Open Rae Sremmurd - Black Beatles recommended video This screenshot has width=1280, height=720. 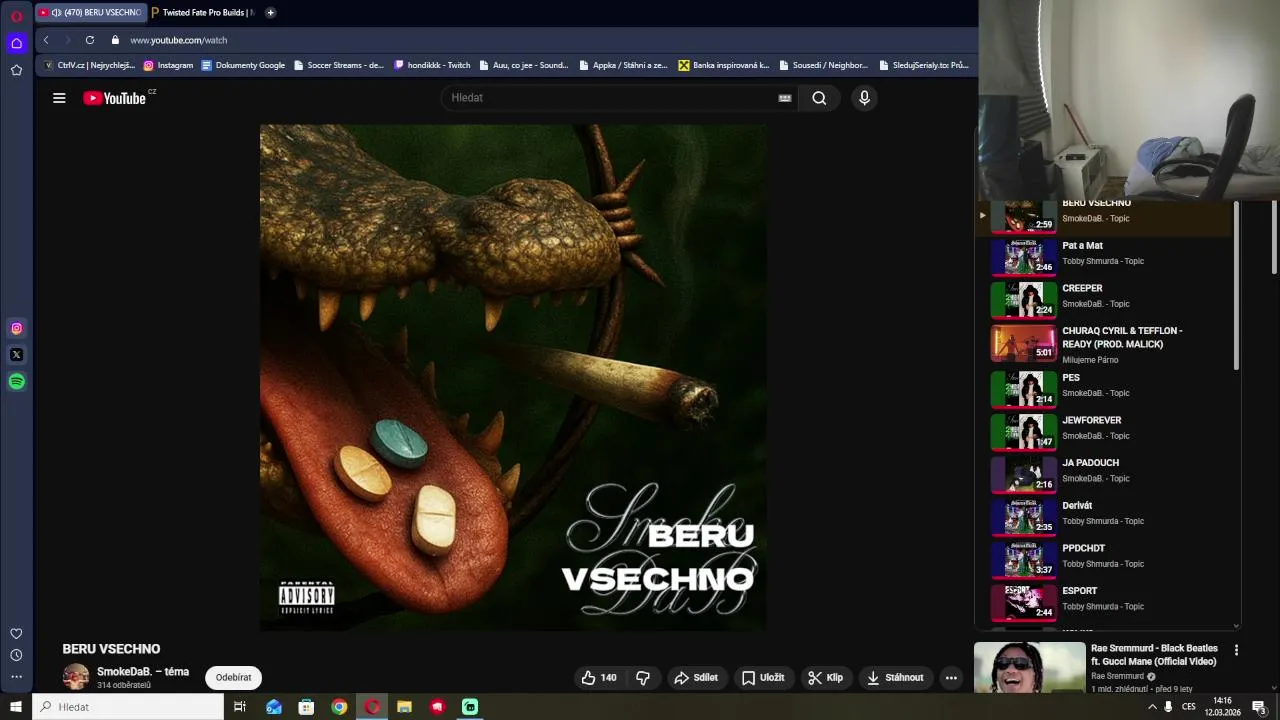coord(1154,655)
